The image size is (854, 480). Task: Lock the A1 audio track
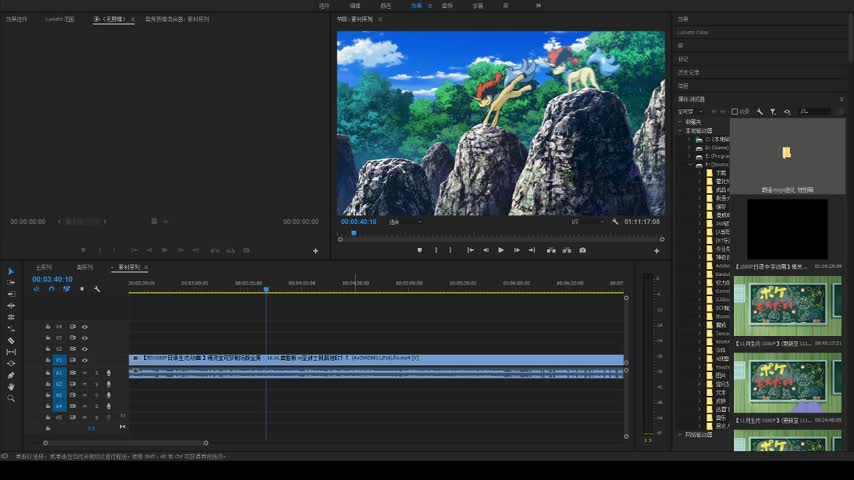pos(48,373)
